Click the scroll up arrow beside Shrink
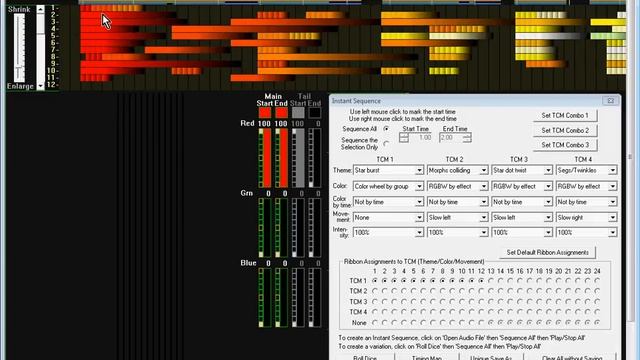640x360 pixels. [x=40, y=9]
